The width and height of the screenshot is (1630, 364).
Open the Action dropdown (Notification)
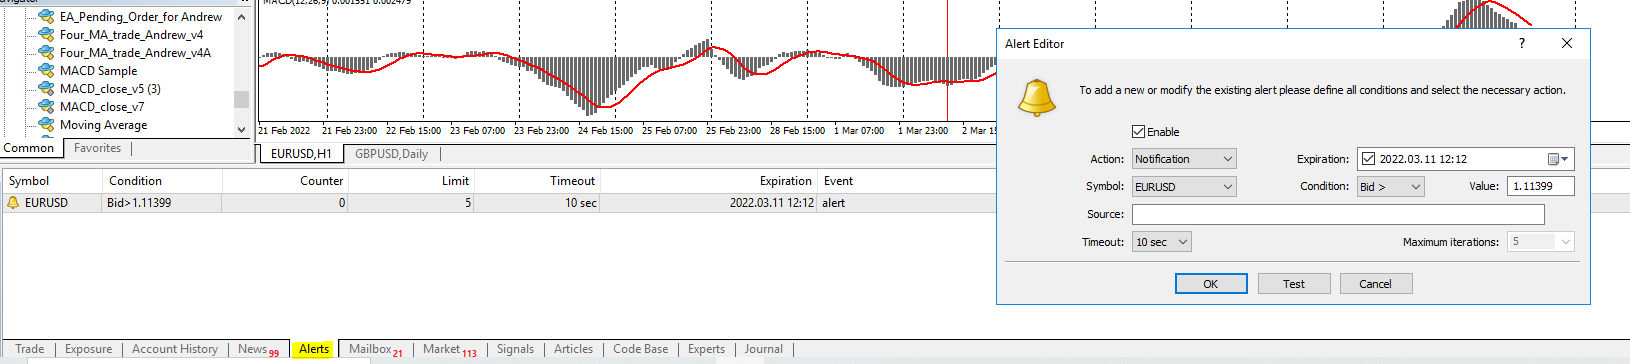tap(1184, 159)
